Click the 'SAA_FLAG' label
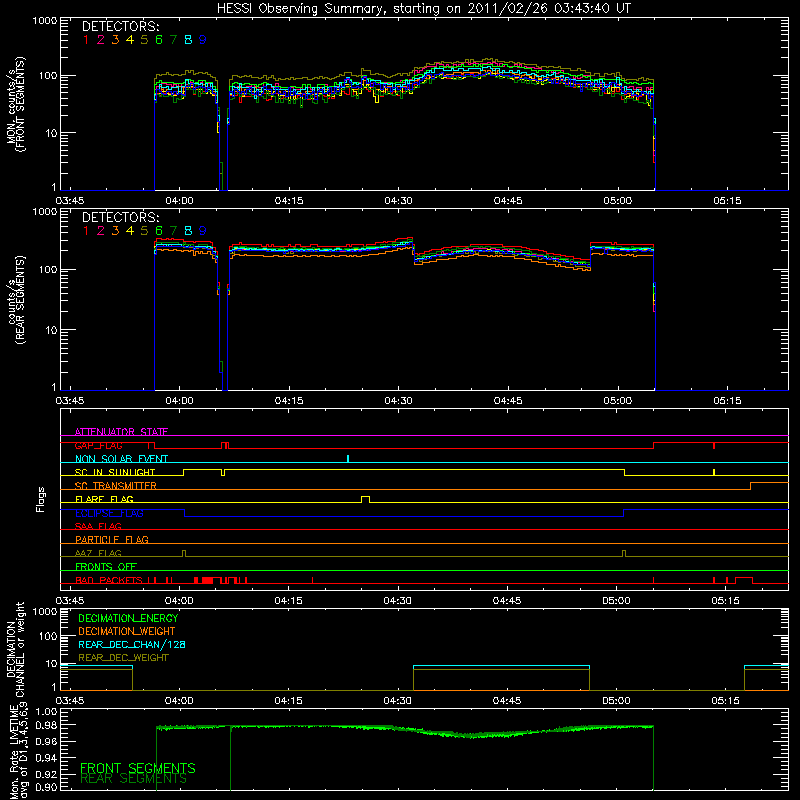 pos(98,526)
